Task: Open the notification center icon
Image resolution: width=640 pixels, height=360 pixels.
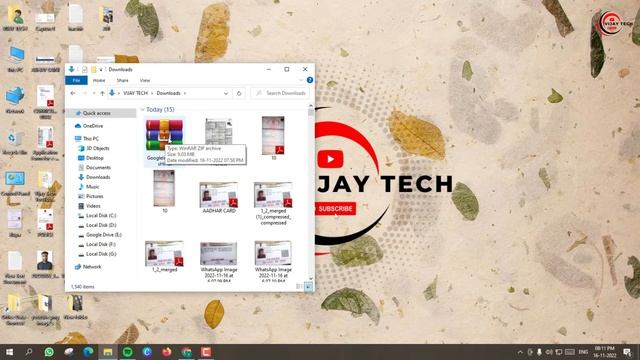Action: coord(627,352)
